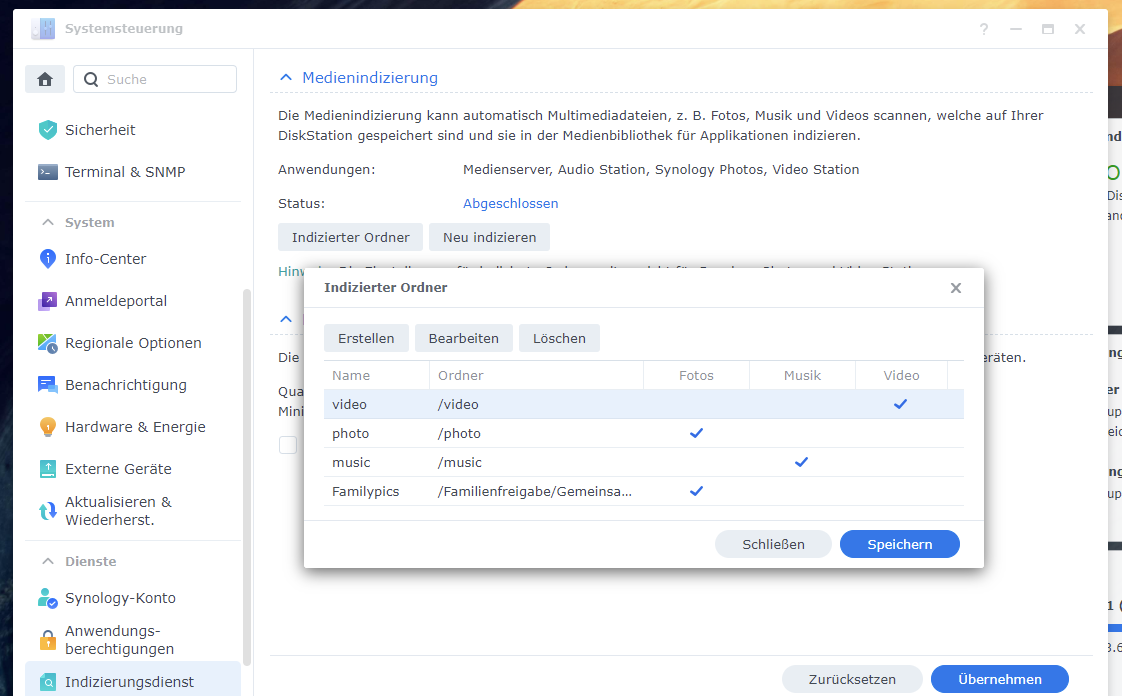The height and width of the screenshot is (696, 1122).
Task: Click Bearbeiten button
Action: (464, 338)
